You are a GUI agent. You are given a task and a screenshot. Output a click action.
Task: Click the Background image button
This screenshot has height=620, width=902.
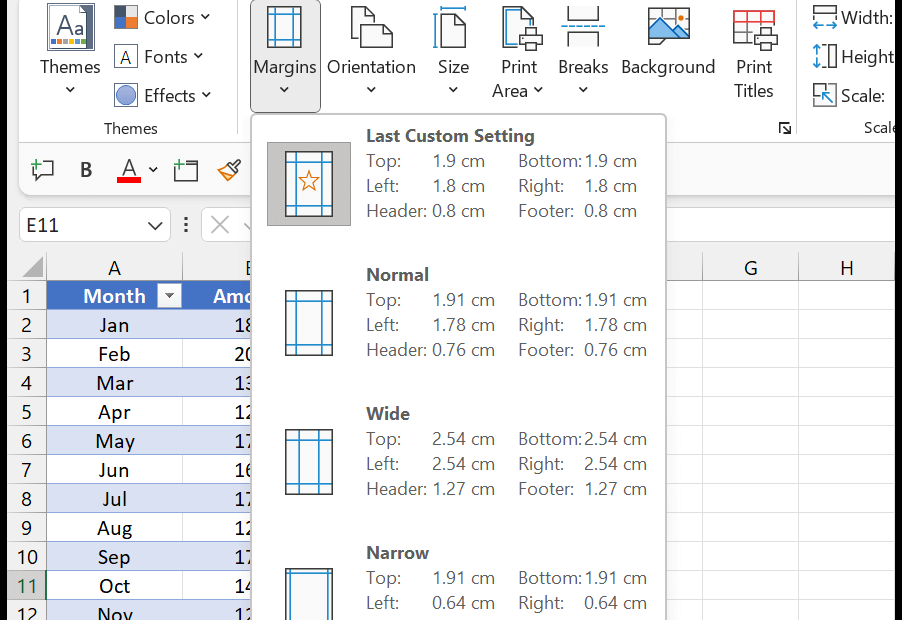coord(668,43)
